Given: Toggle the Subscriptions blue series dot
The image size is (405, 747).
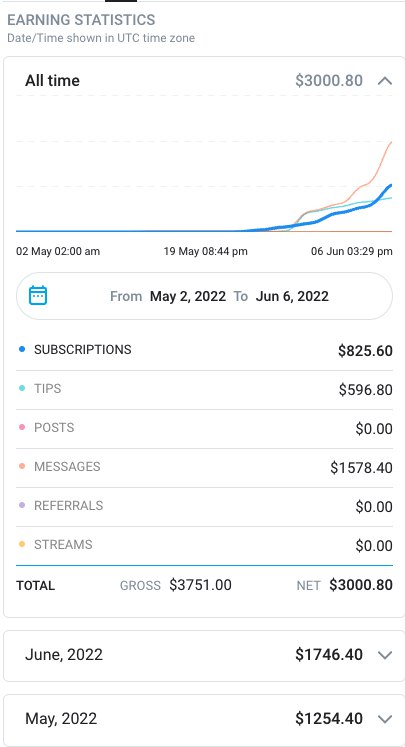Looking at the screenshot, I should pyautogui.click(x=21, y=349).
